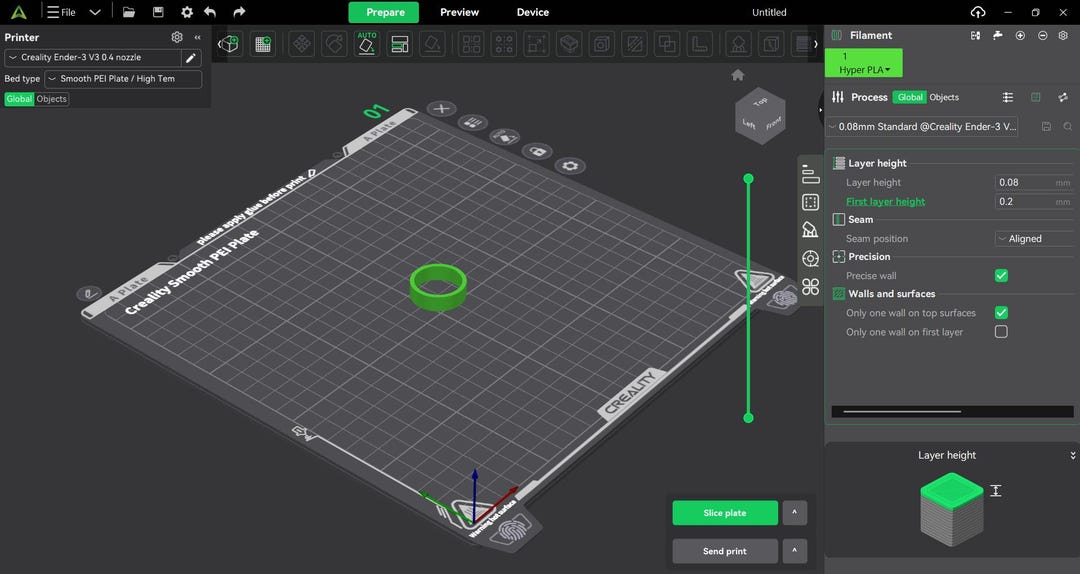Uncheck Only one wall on top surfaces
The image size is (1080, 574).
click(1001, 313)
